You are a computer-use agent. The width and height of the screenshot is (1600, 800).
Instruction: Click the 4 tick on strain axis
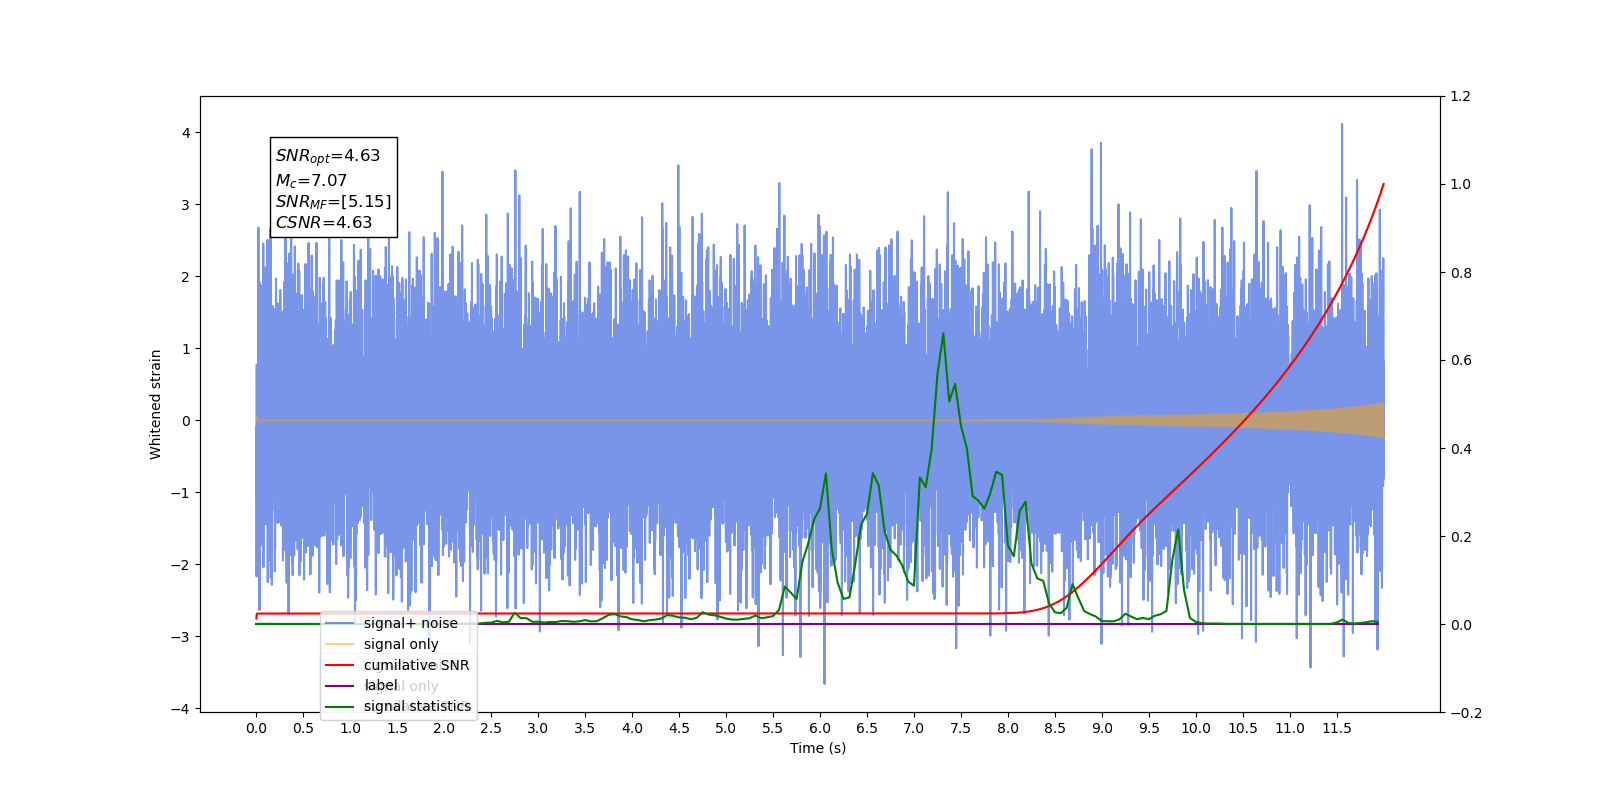[186, 133]
